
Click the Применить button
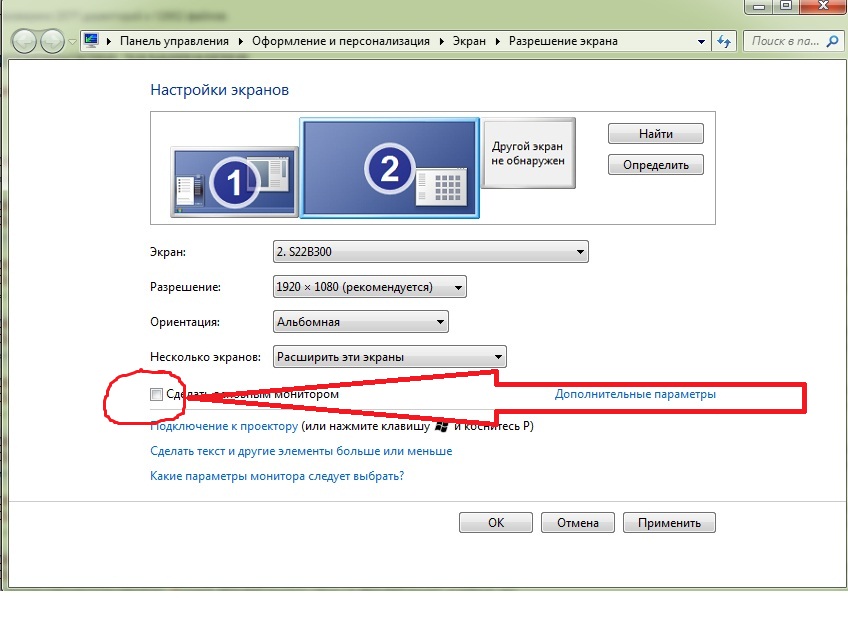click(x=669, y=523)
